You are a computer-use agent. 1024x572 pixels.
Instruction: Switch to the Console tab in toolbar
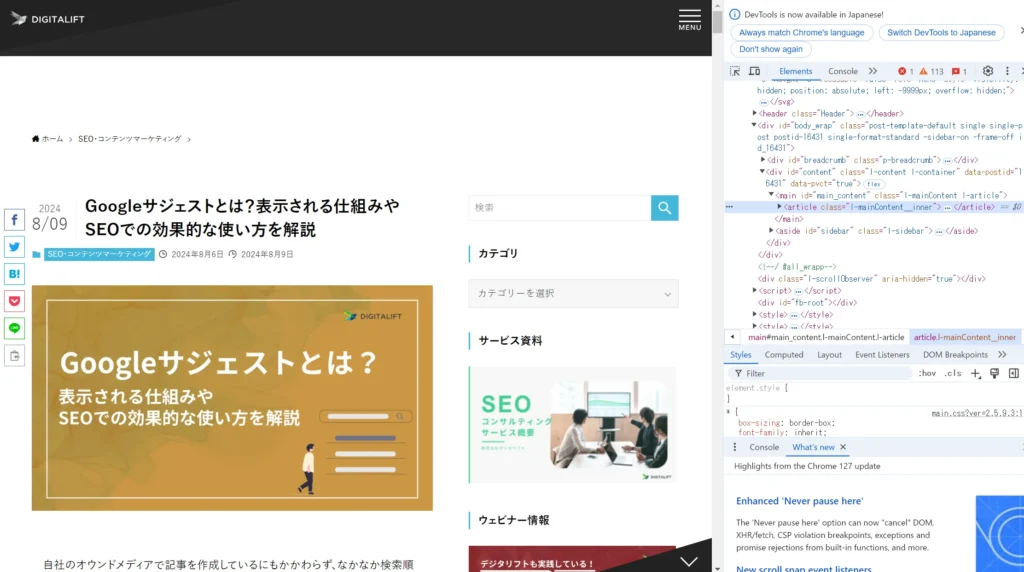point(842,71)
